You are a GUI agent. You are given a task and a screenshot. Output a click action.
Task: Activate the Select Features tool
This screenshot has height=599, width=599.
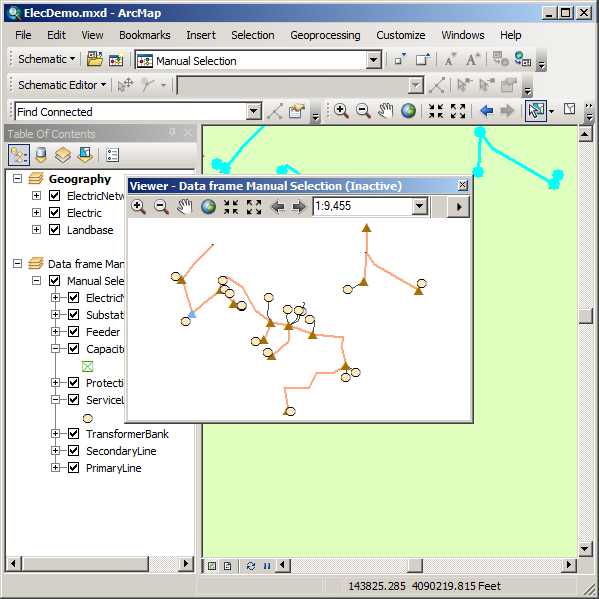coord(536,111)
